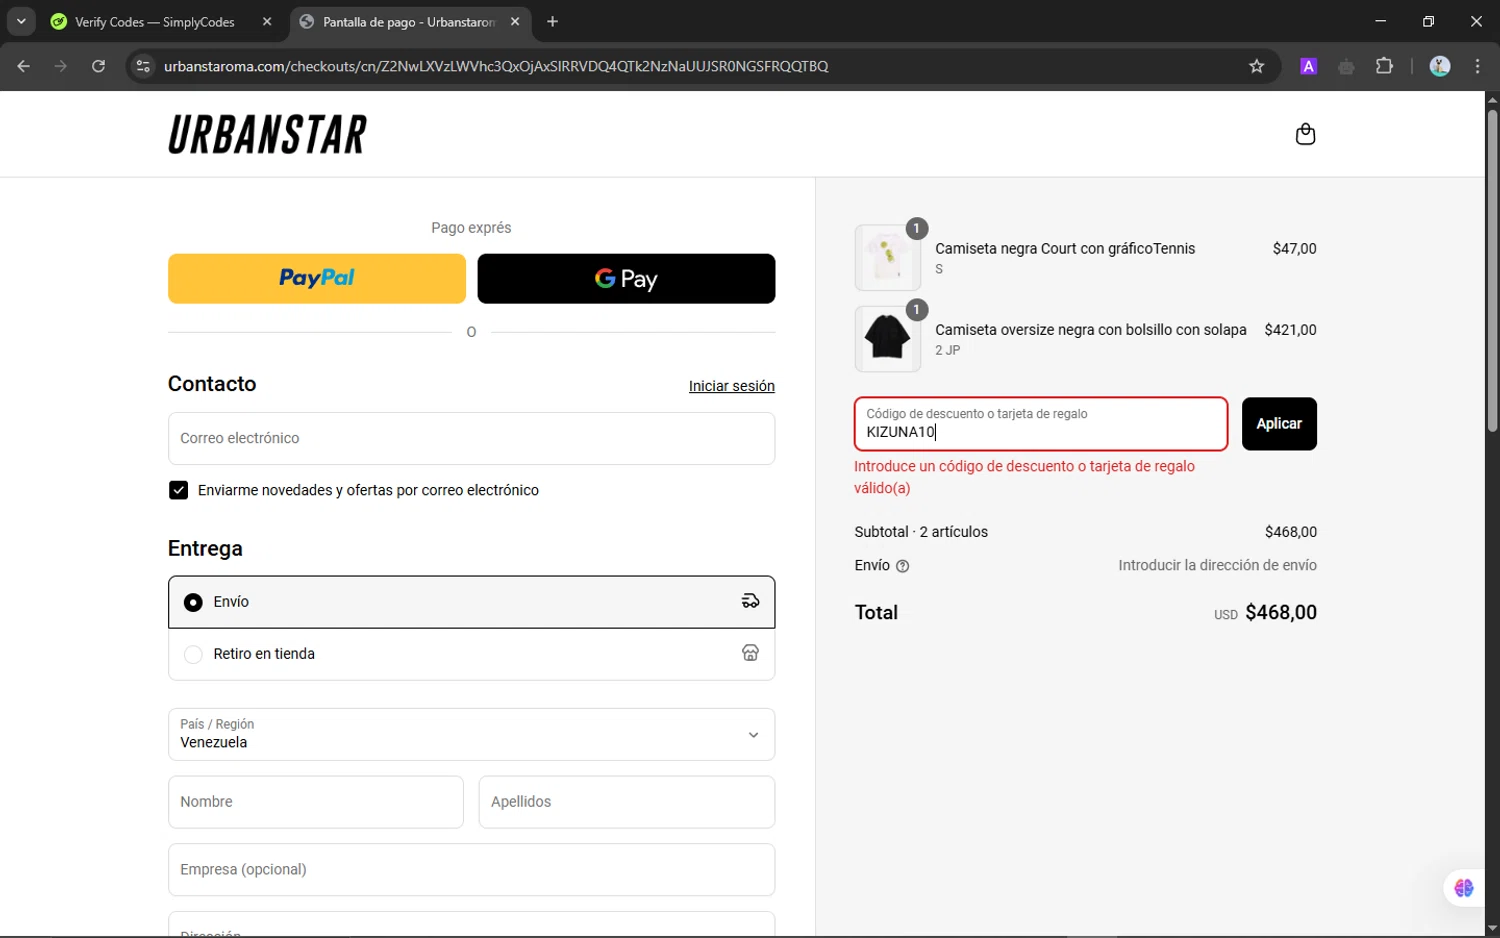Click the scrollbar down arrow

pyautogui.click(x=1492, y=929)
